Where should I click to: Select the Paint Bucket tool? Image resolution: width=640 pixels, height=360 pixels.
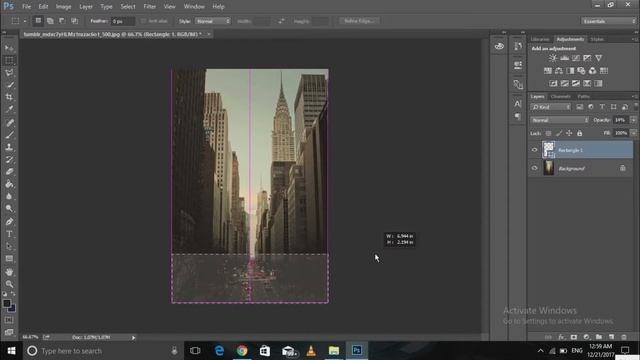point(9,184)
